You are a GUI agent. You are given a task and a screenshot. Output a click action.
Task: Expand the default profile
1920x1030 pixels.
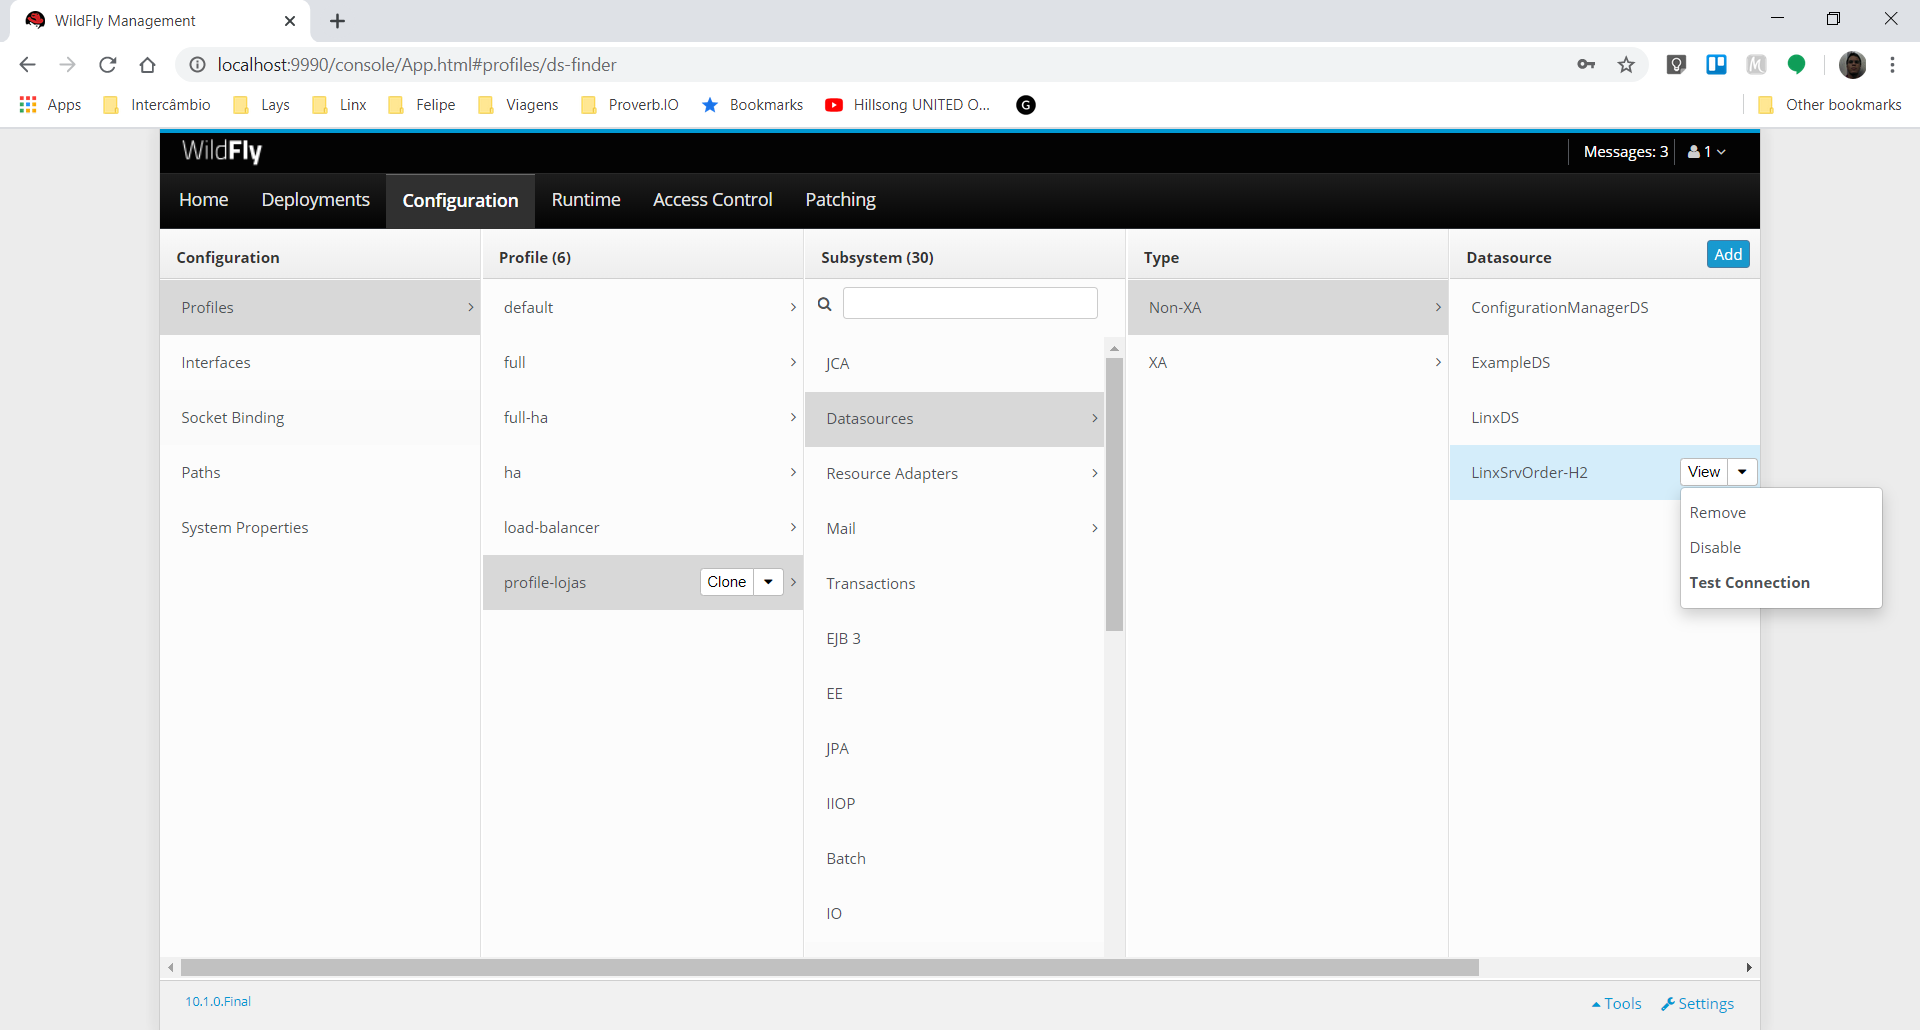pyautogui.click(x=793, y=308)
